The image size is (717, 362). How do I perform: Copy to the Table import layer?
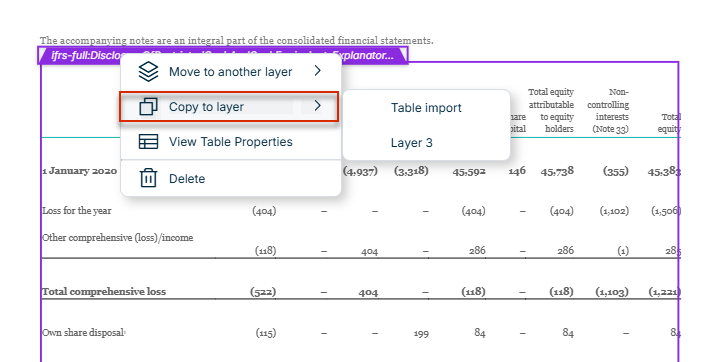[x=426, y=108]
